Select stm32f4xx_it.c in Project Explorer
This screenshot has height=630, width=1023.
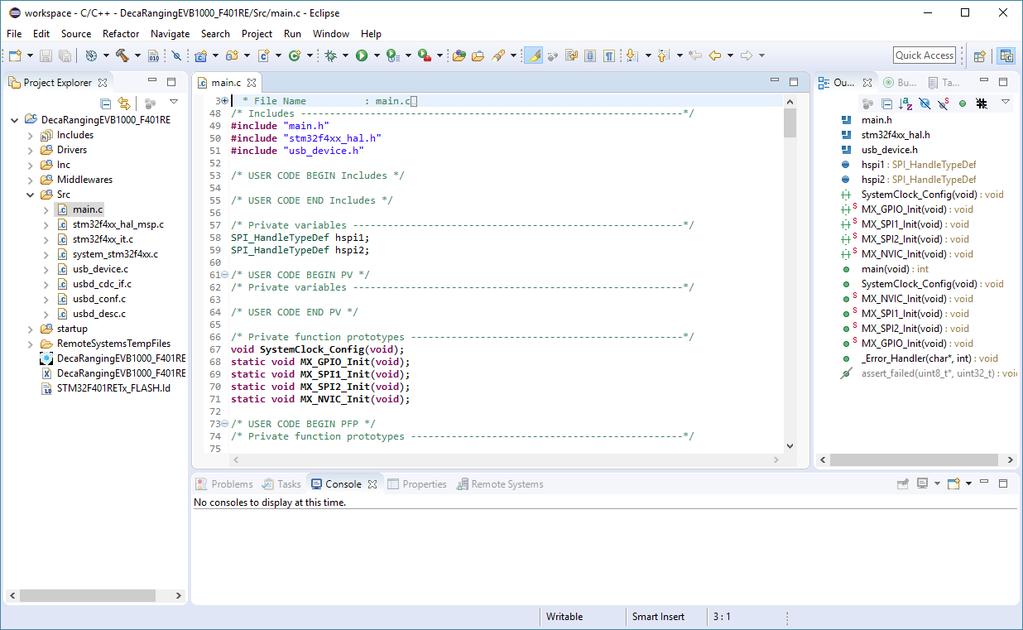coord(102,239)
